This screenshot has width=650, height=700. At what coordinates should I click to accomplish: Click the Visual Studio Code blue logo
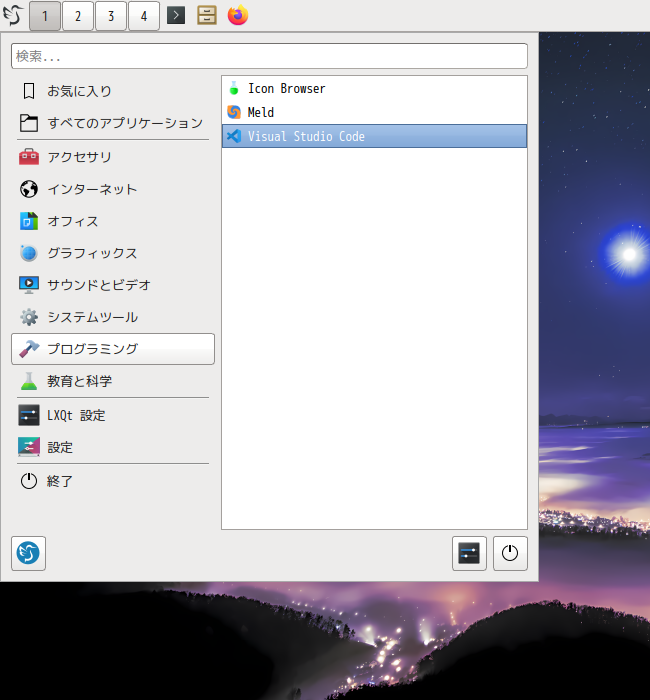coord(233,136)
